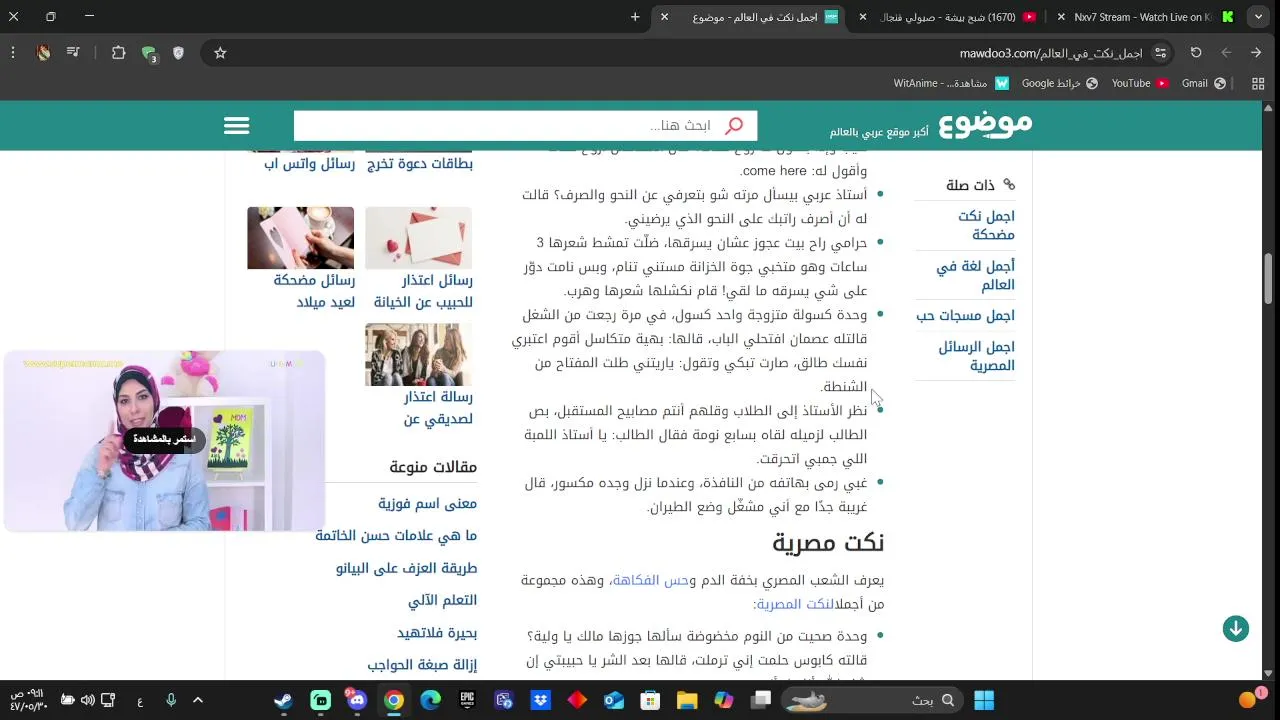Follow the 'لنكت المصرية' inline link
Screen dimensions: 1280x720
point(795,604)
